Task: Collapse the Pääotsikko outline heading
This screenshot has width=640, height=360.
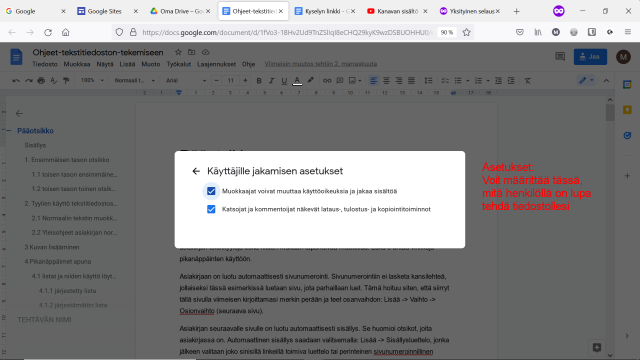Action: [9, 131]
